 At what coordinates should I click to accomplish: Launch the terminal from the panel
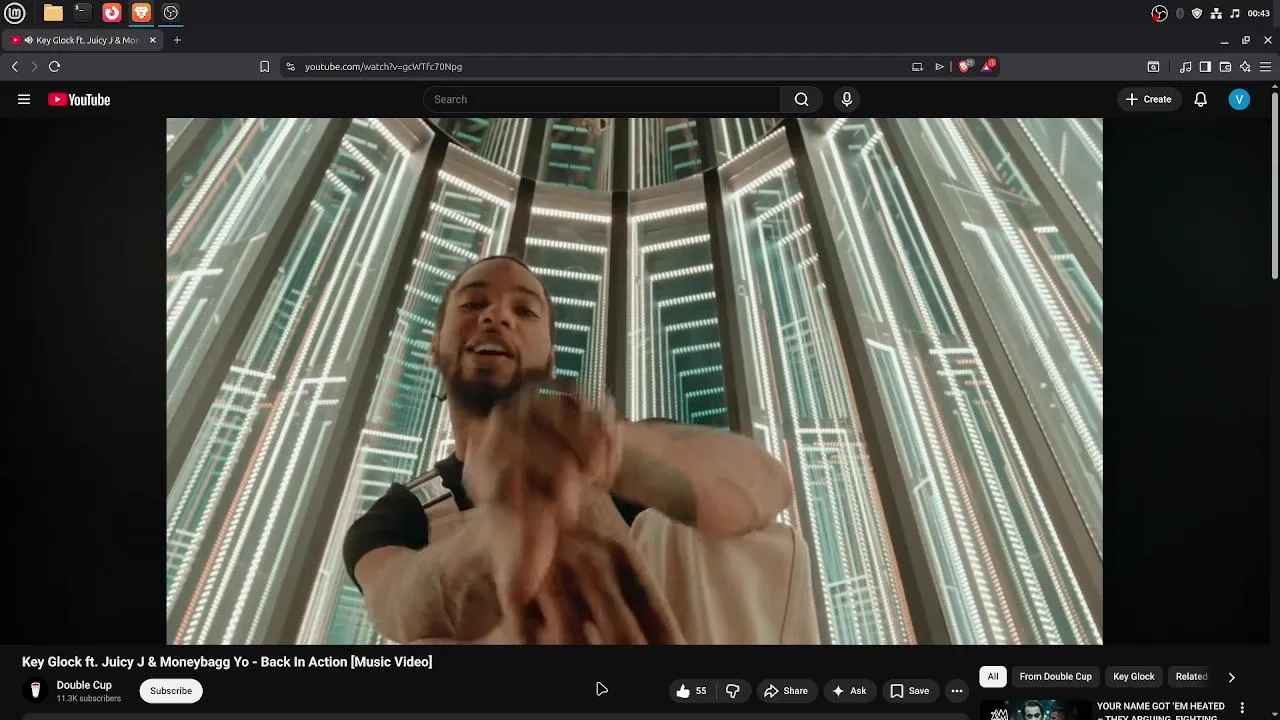point(82,13)
